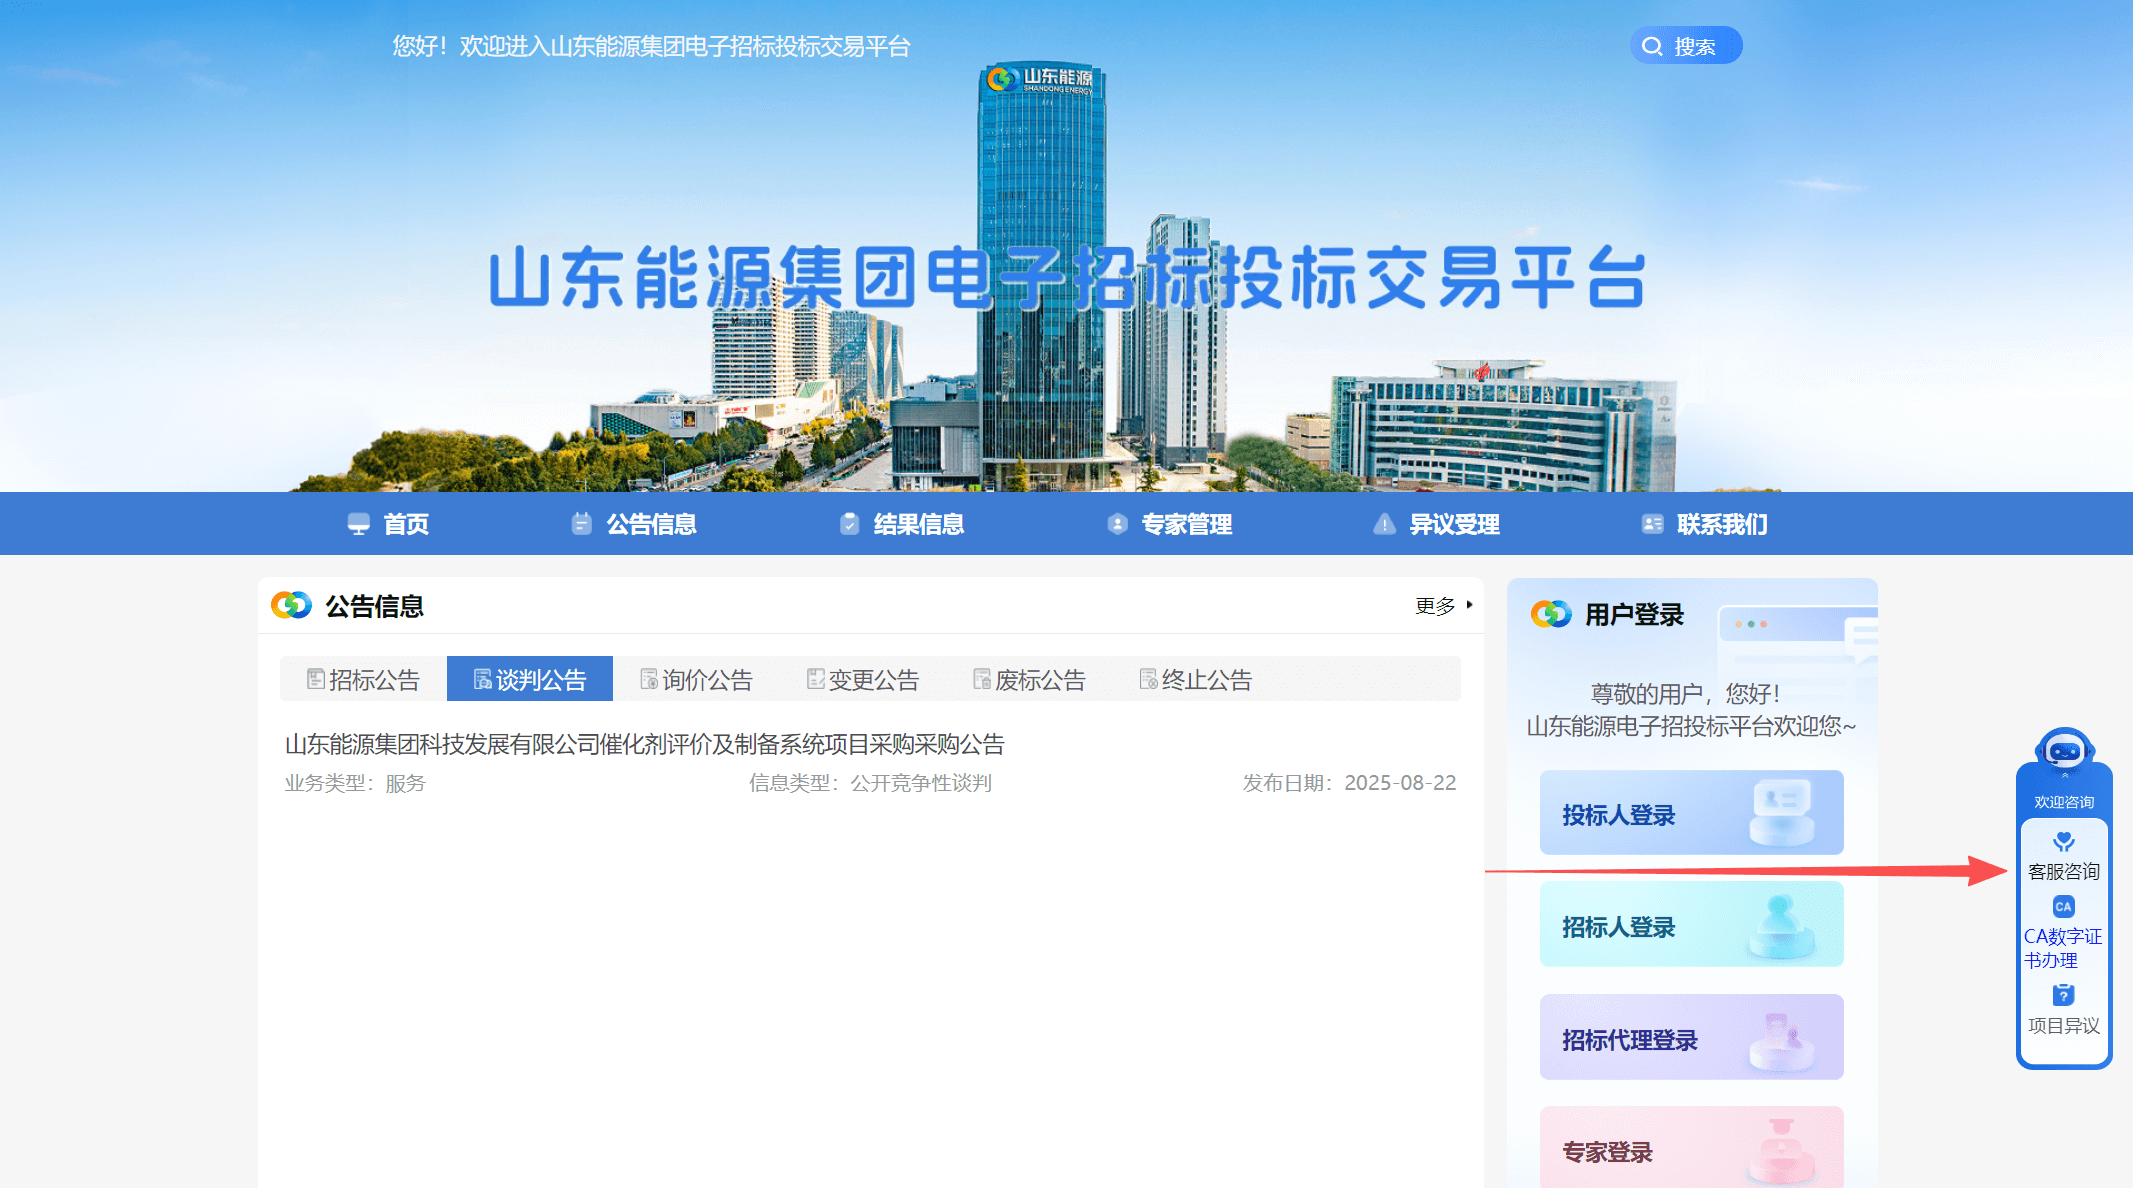This screenshot has width=2133, height=1188.
Task: Click the 项目异议 question clipboard icon
Action: coord(2063,995)
